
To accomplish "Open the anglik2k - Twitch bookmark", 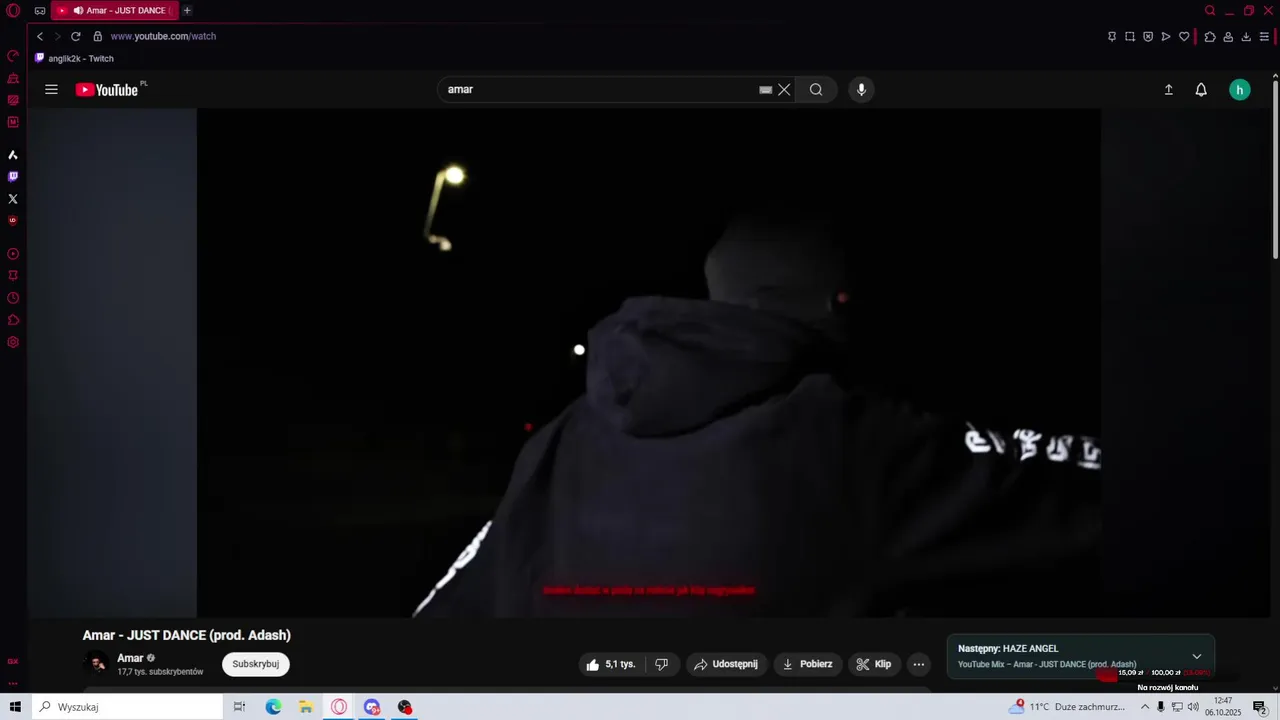I will point(74,58).
